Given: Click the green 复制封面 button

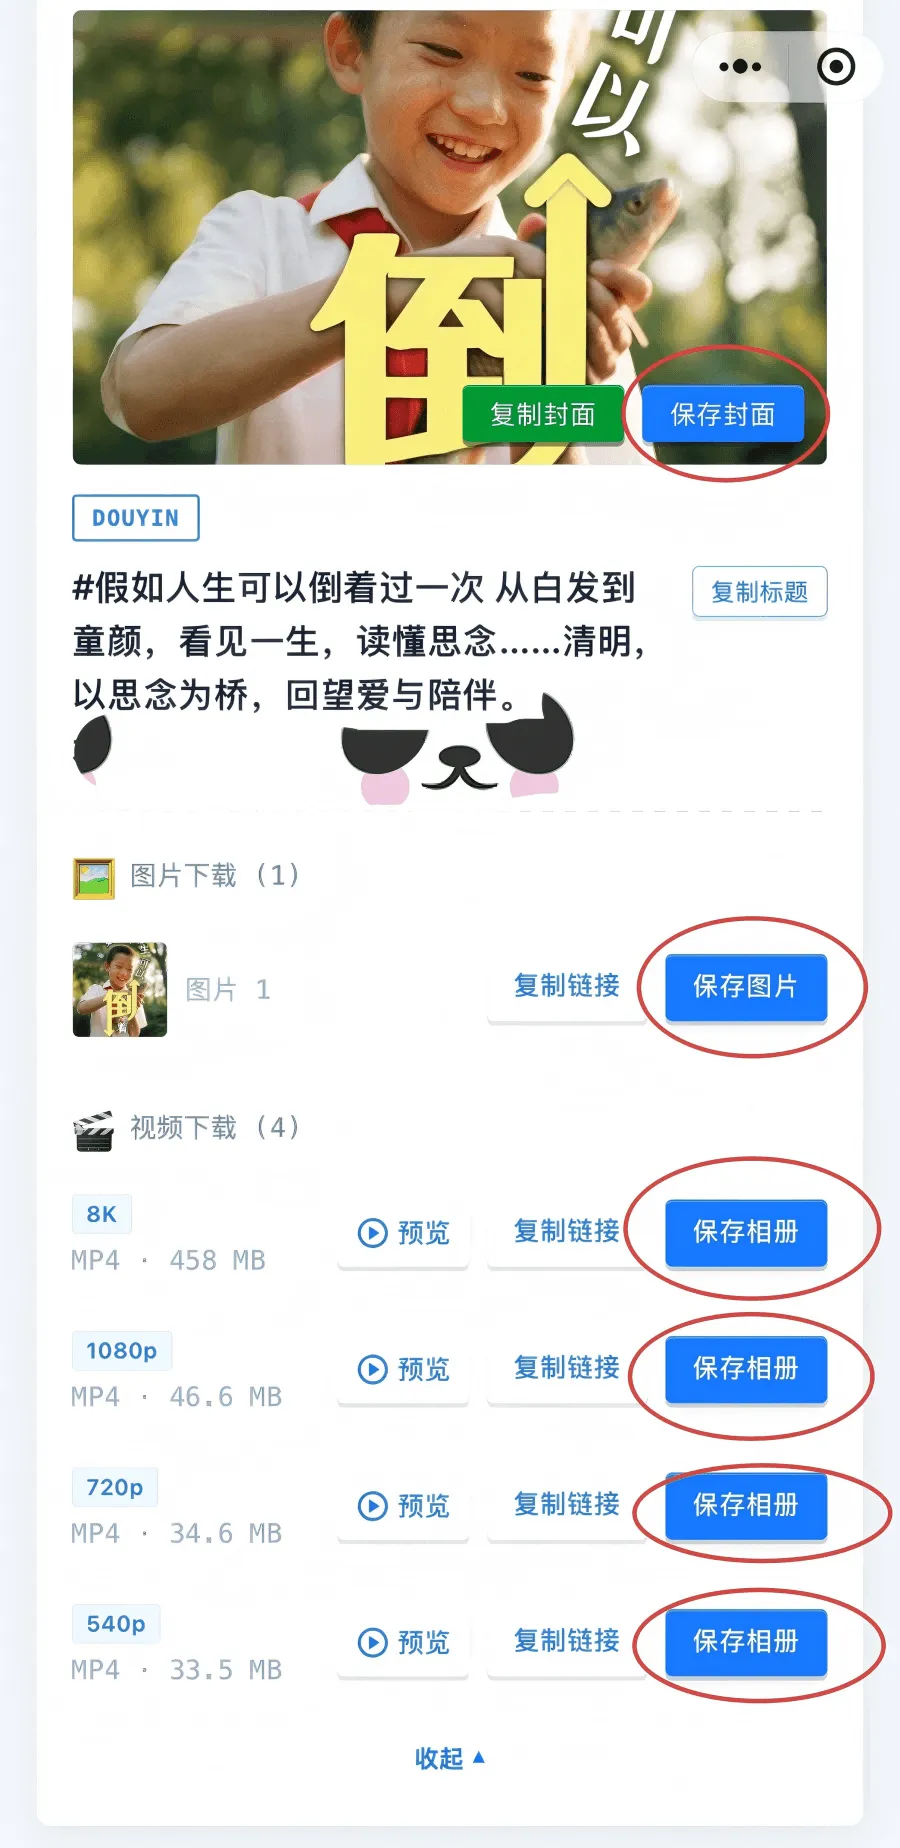Looking at the screenshot, I should 543,414.
